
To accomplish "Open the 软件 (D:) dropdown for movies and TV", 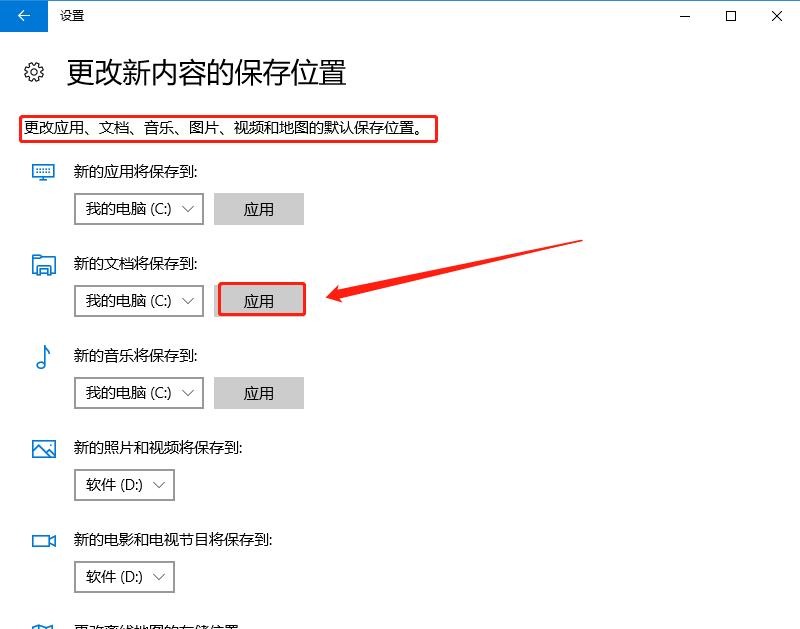I will point(124,577).
